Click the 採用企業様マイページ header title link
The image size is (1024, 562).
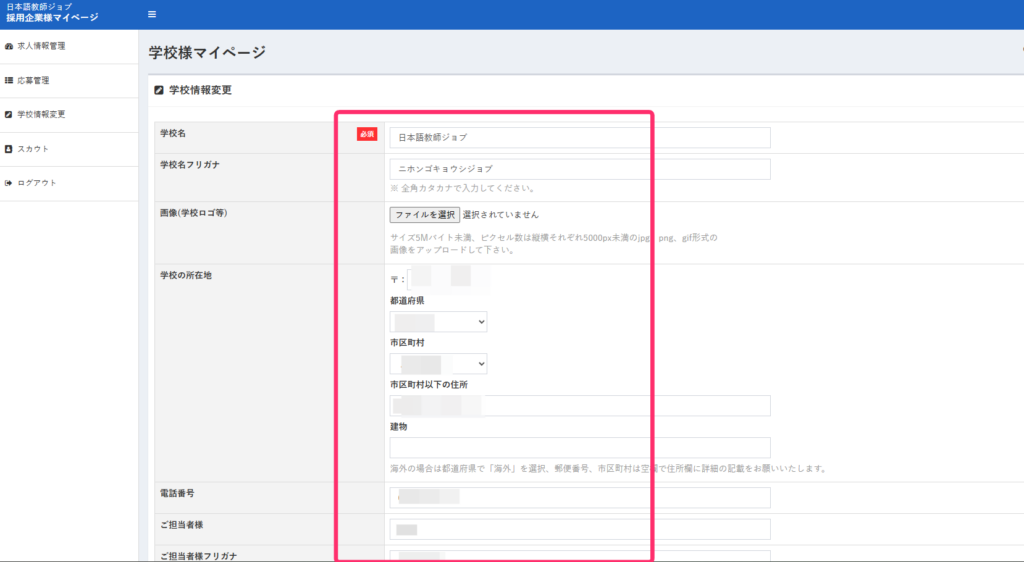[52, 18]
